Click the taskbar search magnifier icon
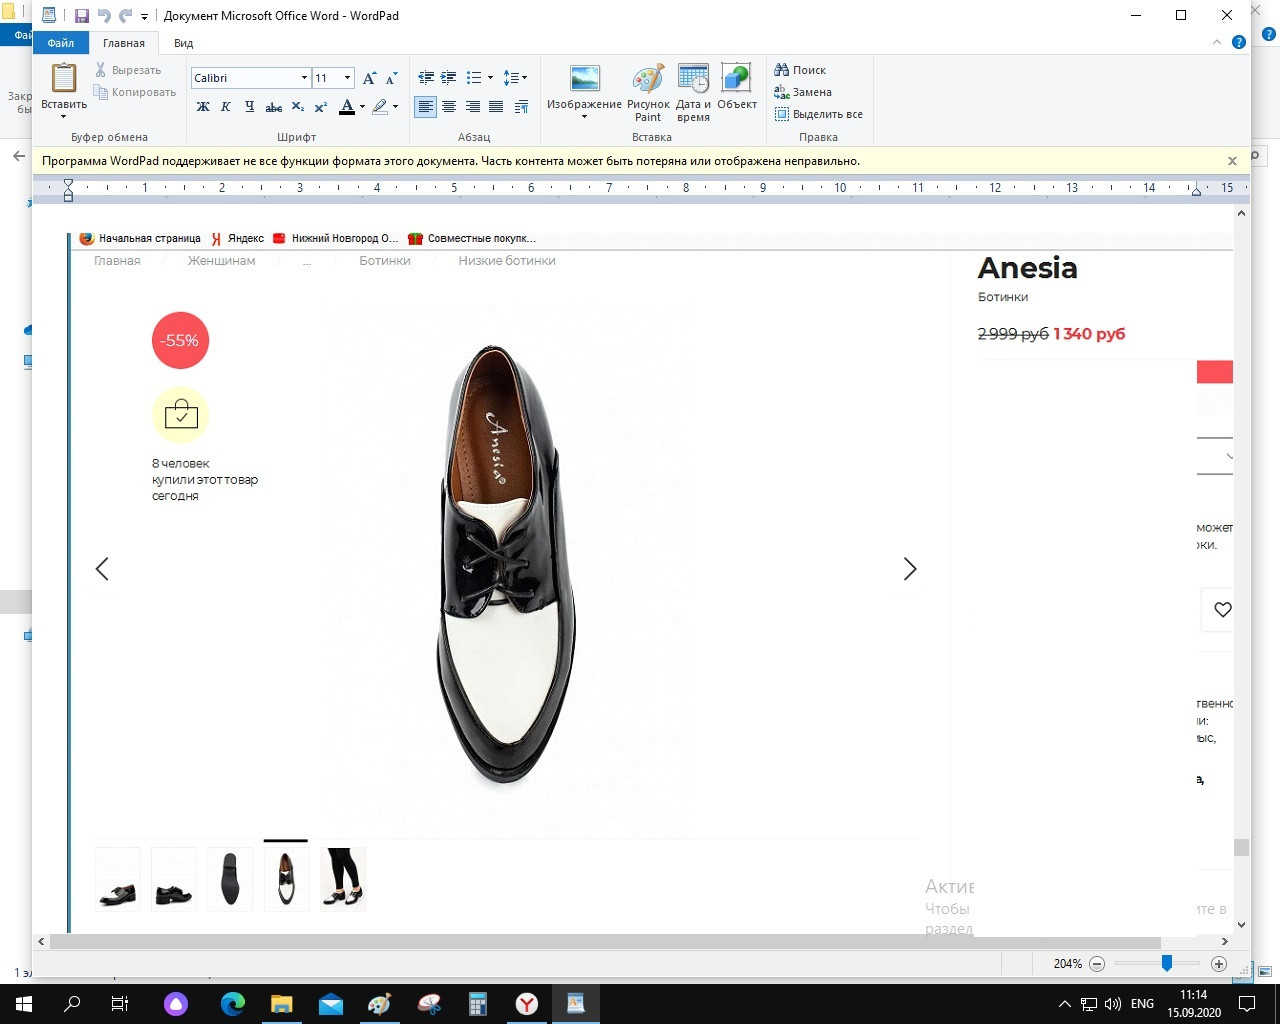Screen dimensions: 1280x1024 pyautogui.click(x=72, y=1004)
